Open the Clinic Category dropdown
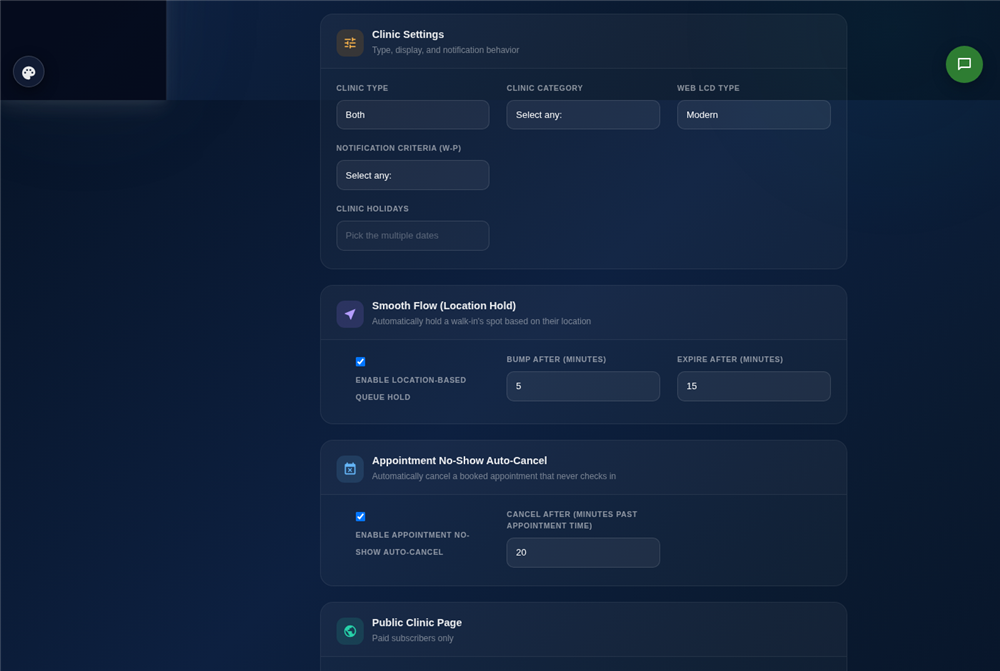This screenshot has width=1000, height=671. [583, 115]
